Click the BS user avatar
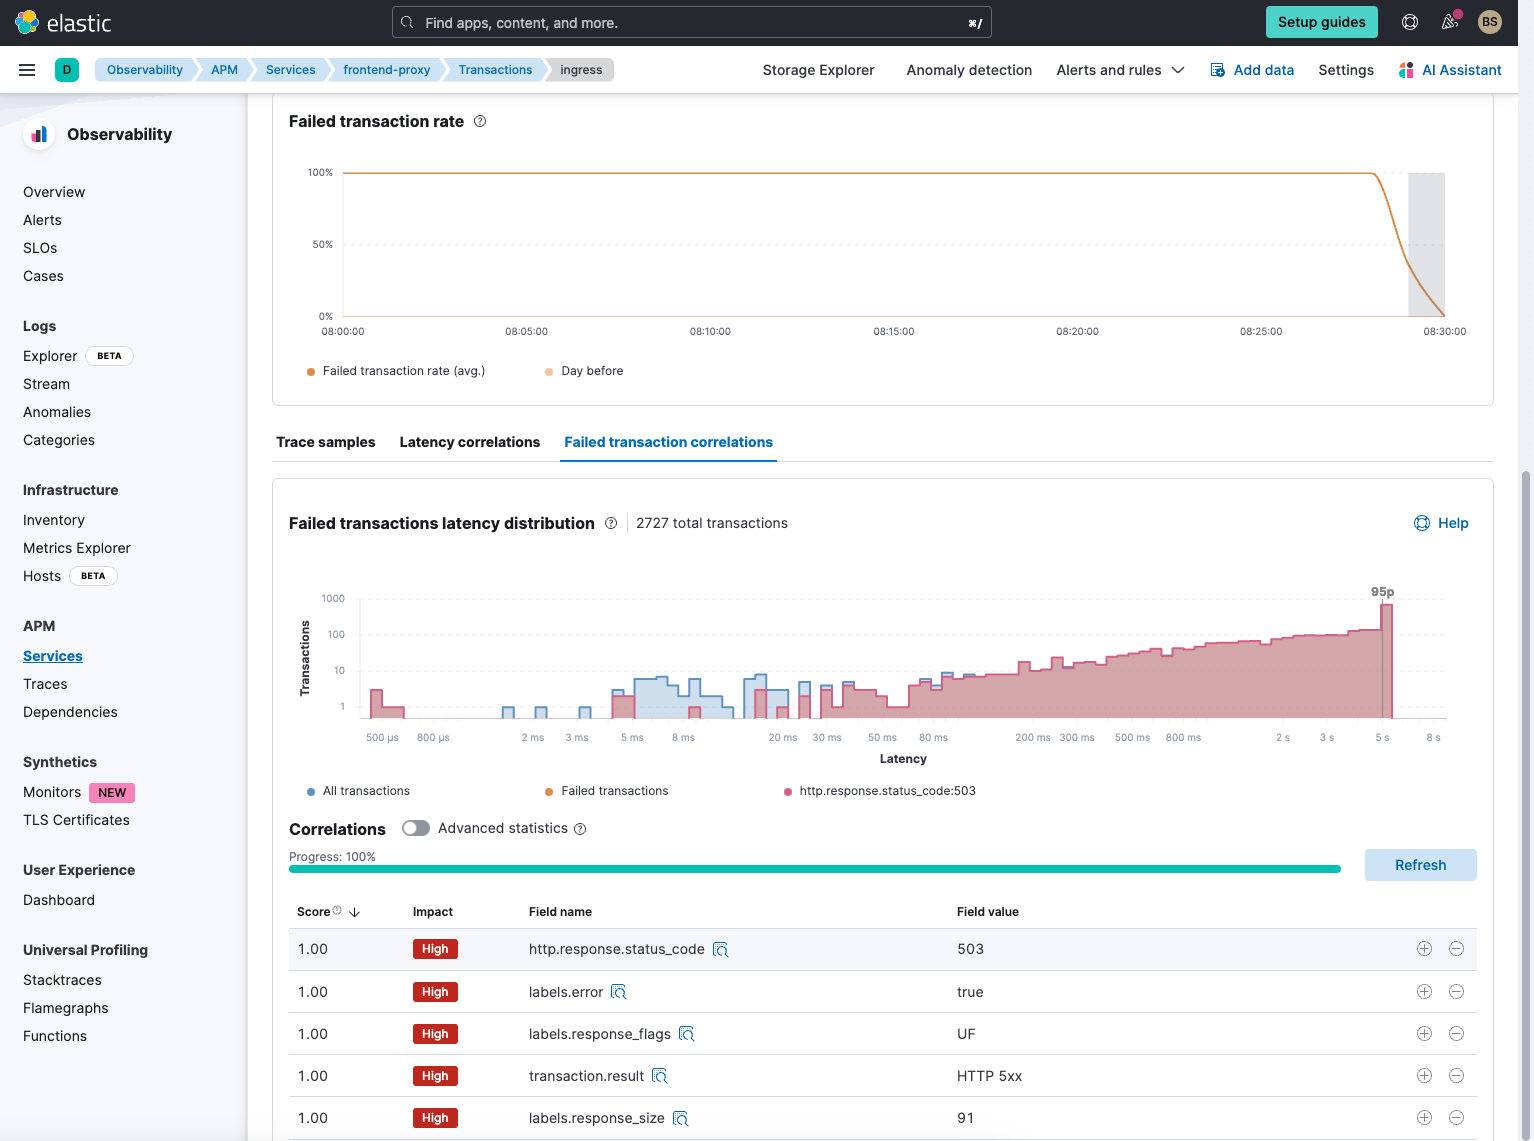 1489,22
